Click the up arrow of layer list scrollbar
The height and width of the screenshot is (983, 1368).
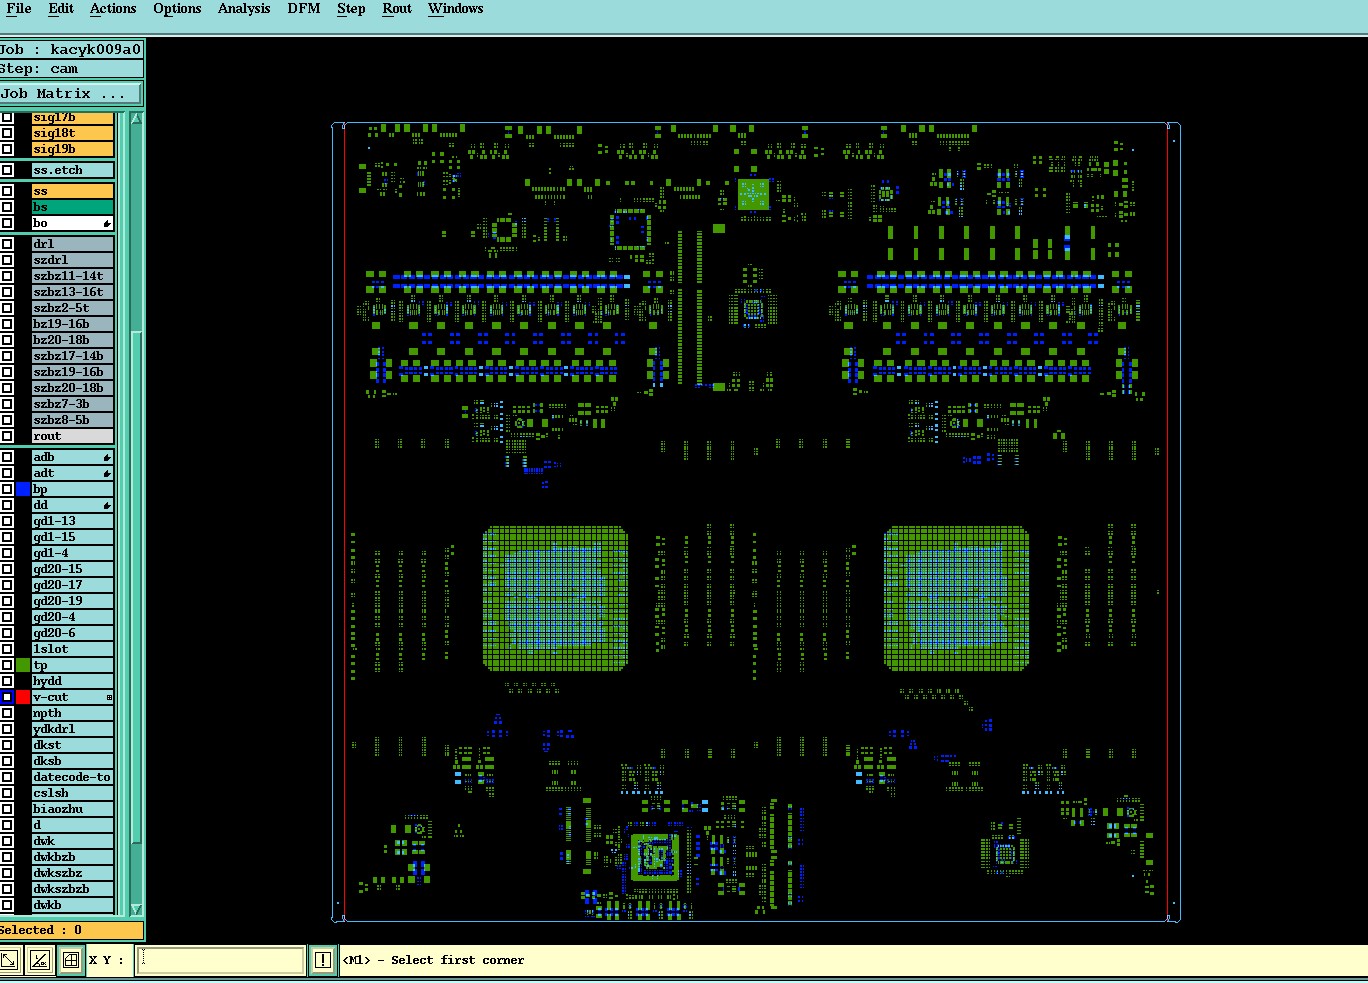pos(136,118)
